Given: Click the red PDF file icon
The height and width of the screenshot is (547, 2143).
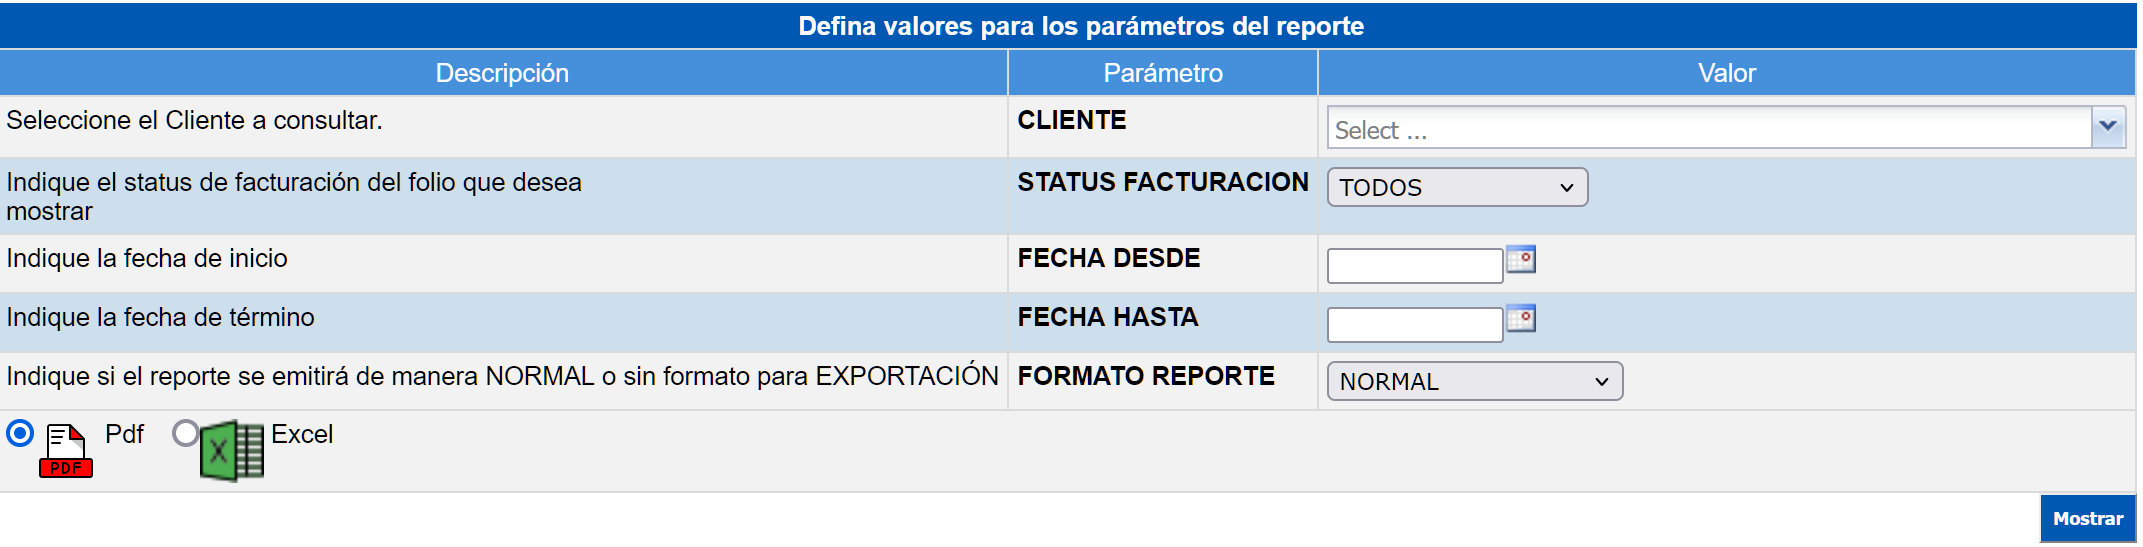Looking at the screenshot, I should pyautogui.click(x=66, y=451).
